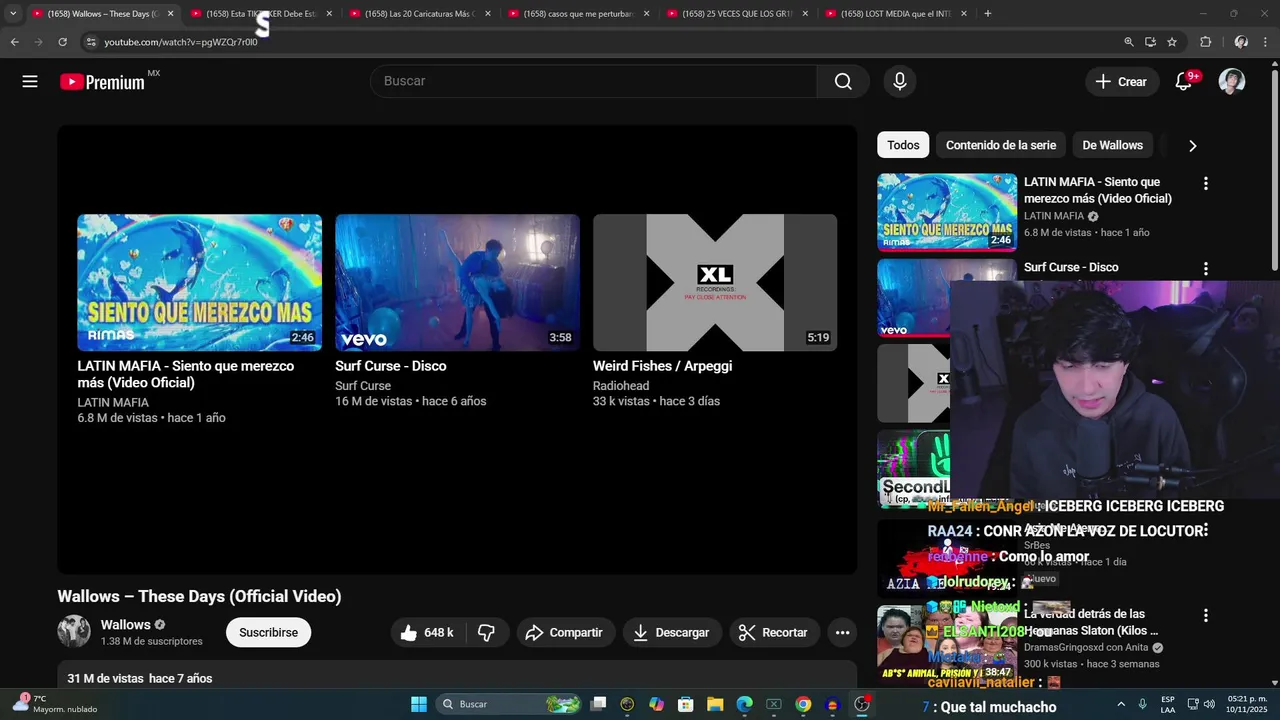This screenshot has width=1280, height=720.
Task: Switch to the casos que me perturban tab
Action: tap(578, 14)
